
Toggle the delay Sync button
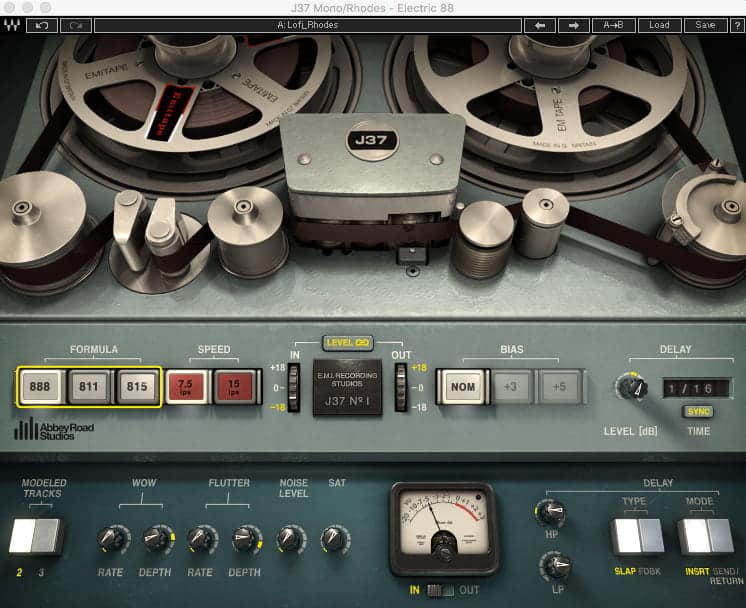tap(698, 411)
